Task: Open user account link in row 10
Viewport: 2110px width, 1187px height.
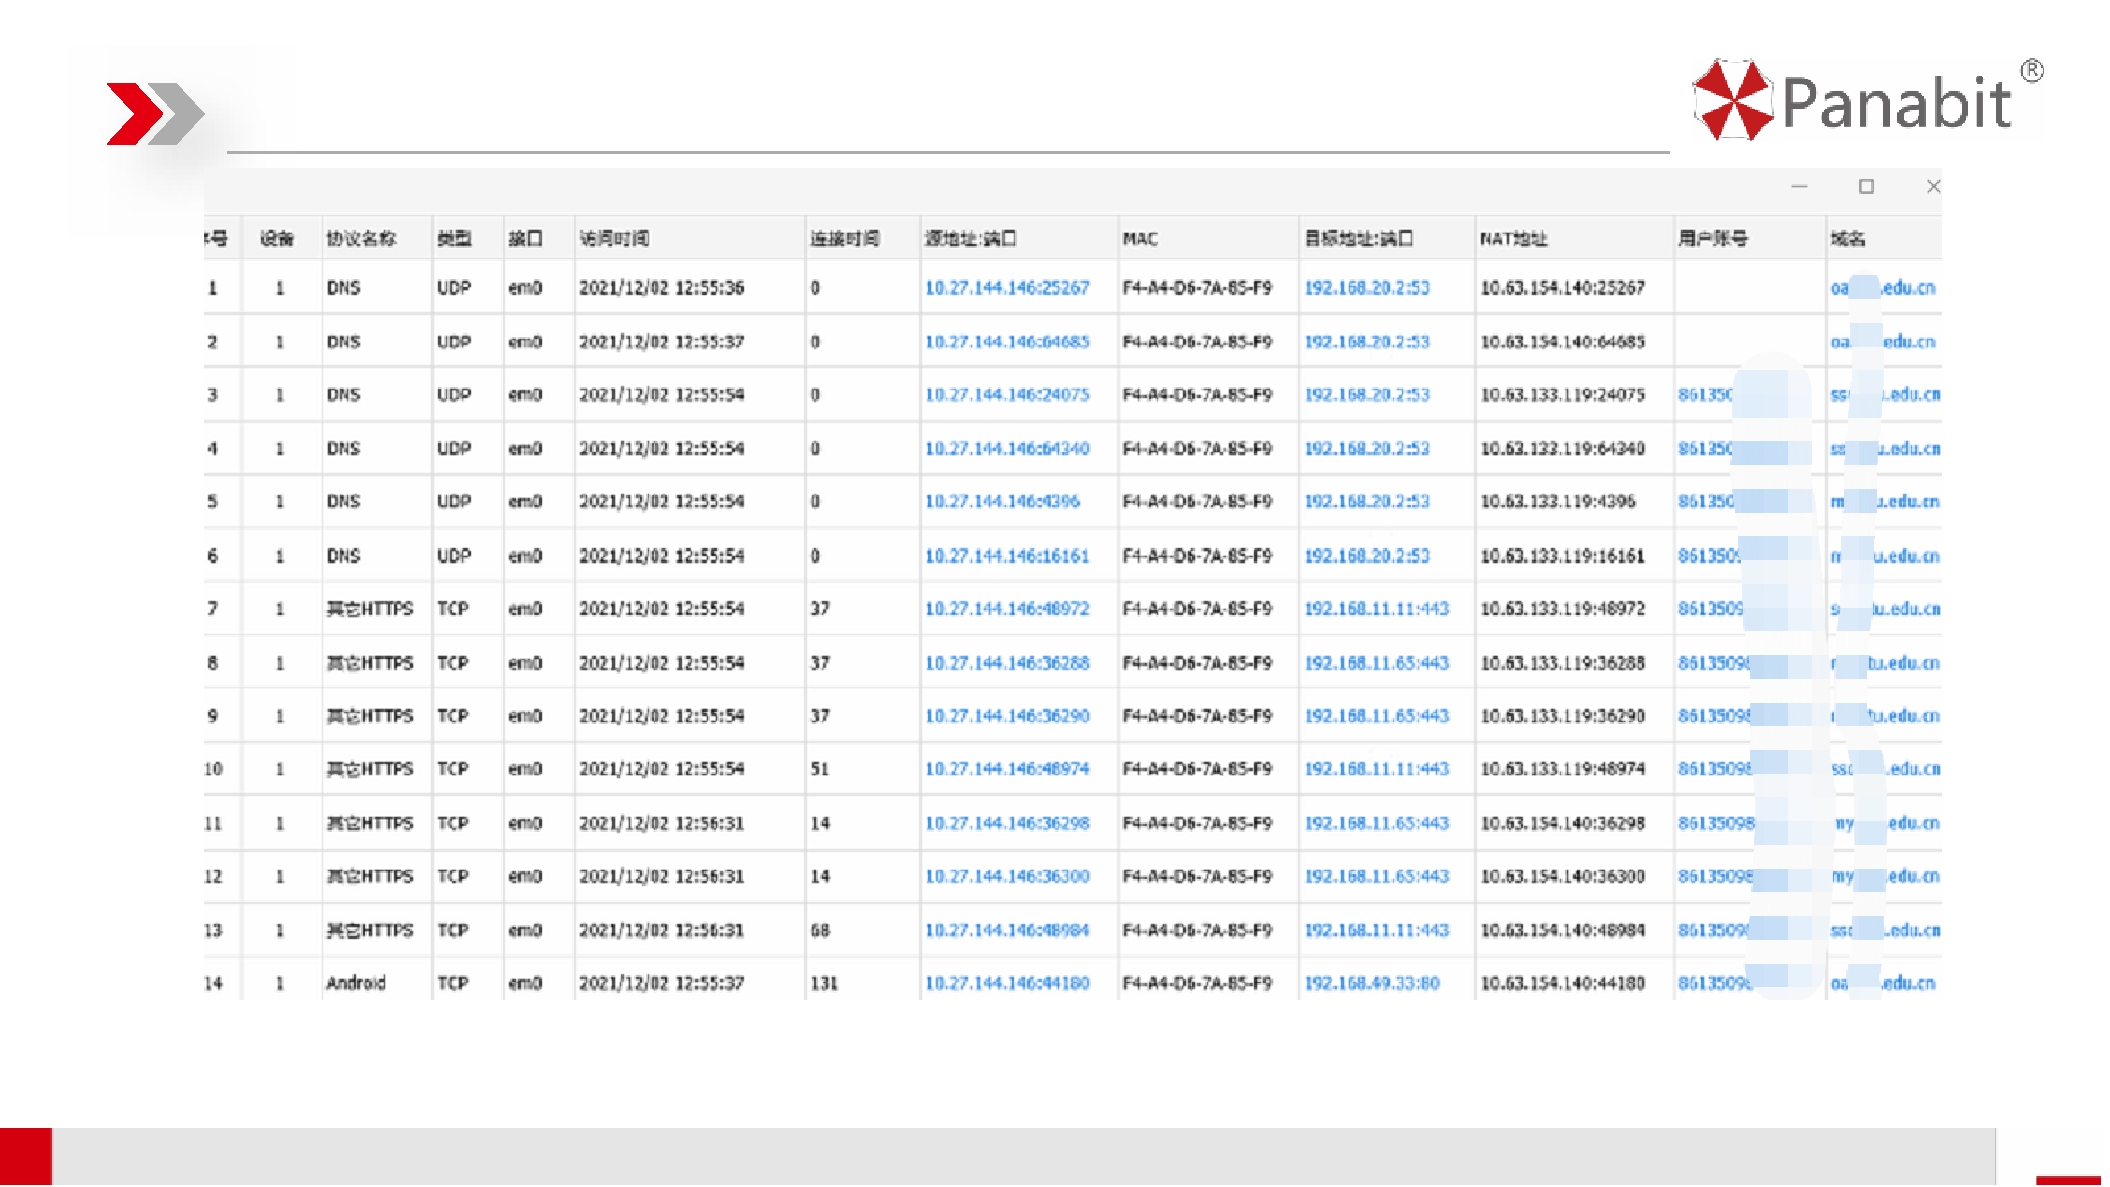Action: (1715, 769)
